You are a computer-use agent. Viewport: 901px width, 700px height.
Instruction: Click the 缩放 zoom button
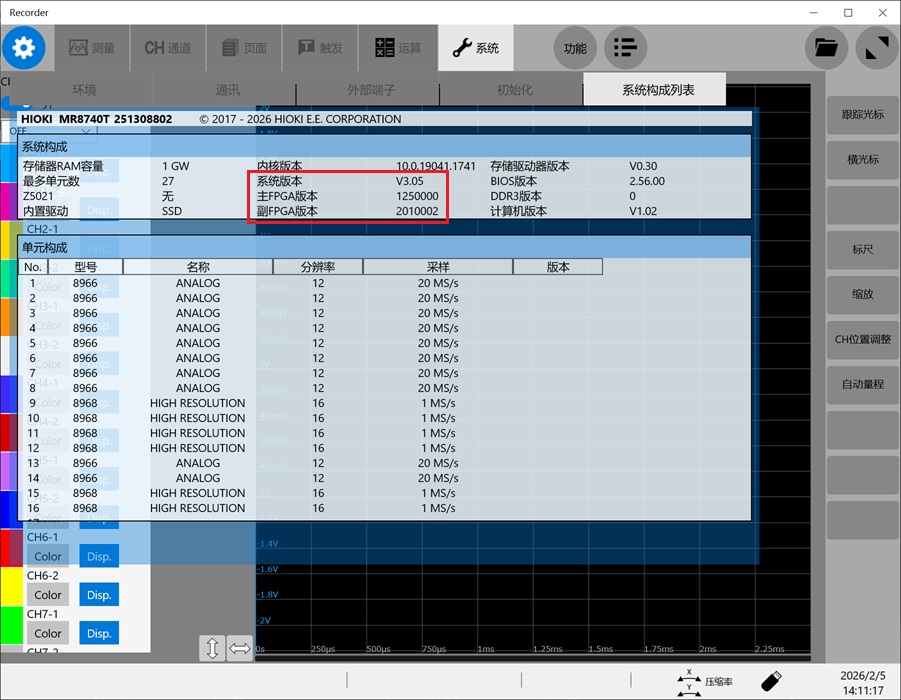(863, 294)
